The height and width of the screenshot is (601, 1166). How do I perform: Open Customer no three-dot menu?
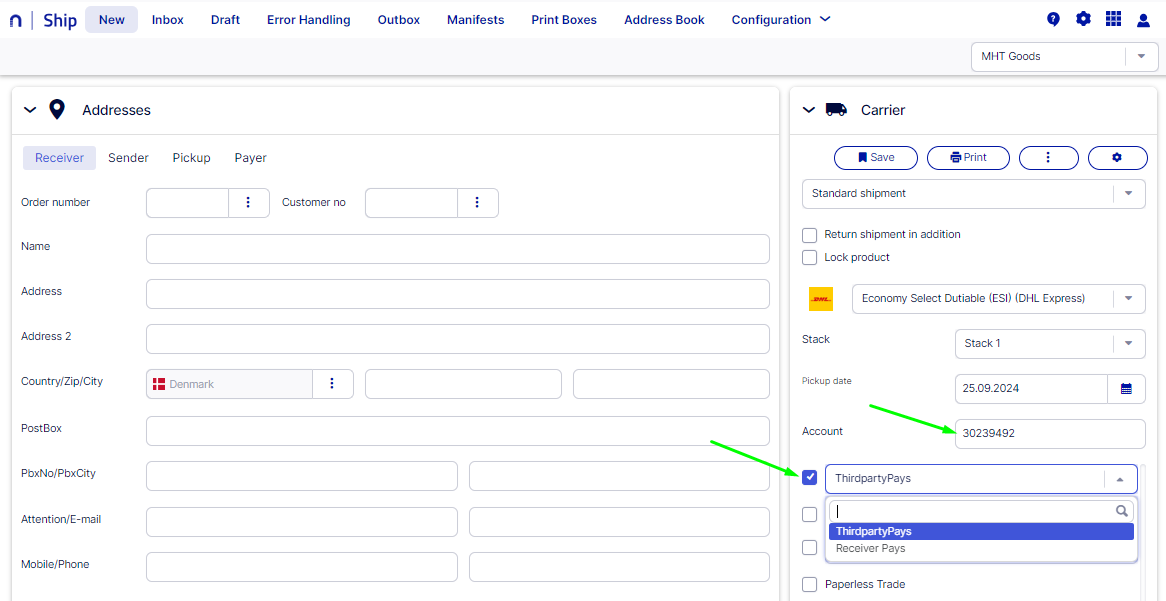[478, 203]
